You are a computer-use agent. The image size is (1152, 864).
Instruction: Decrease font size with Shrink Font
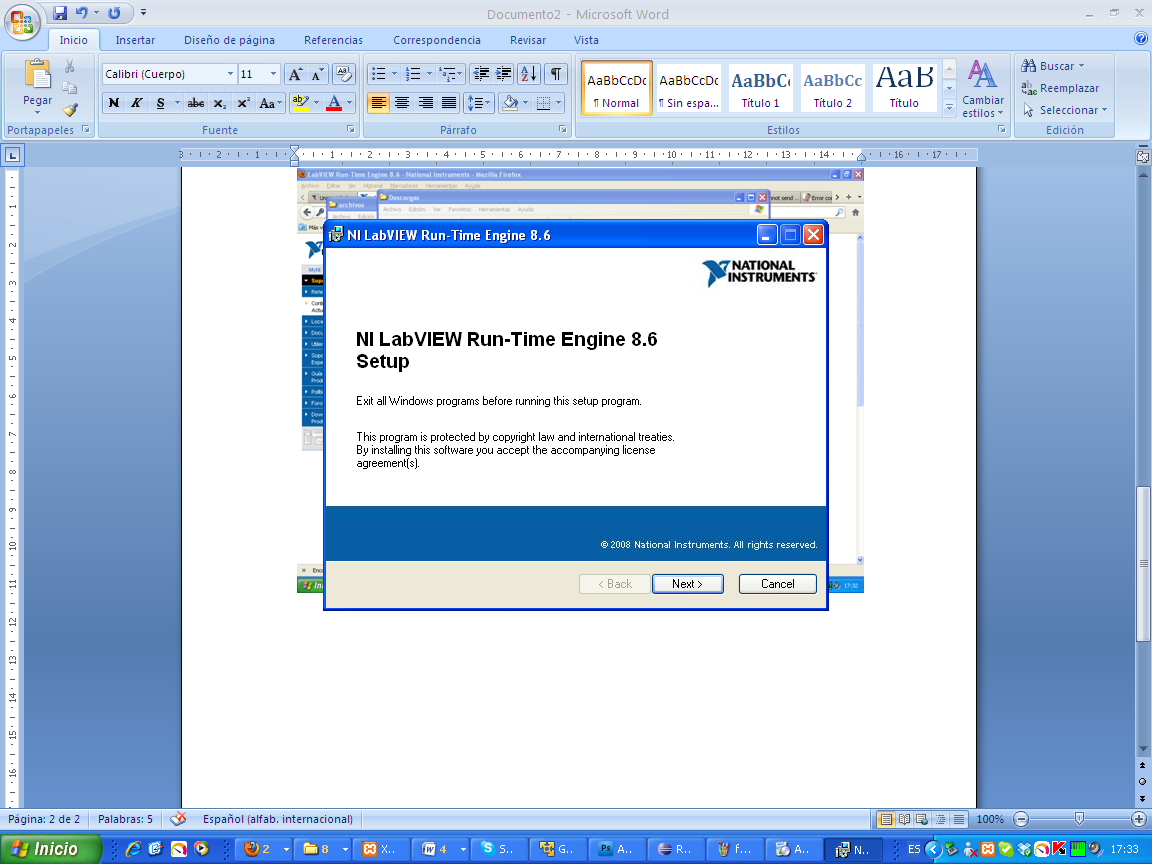[317, 73]
